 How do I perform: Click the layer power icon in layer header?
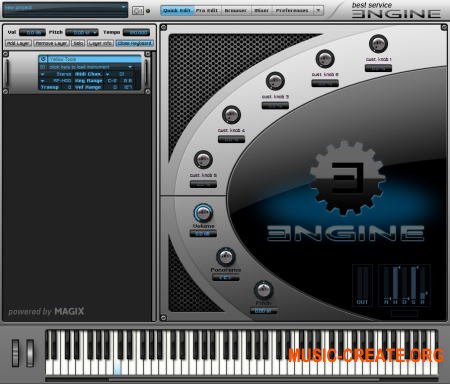pos(43,59)
